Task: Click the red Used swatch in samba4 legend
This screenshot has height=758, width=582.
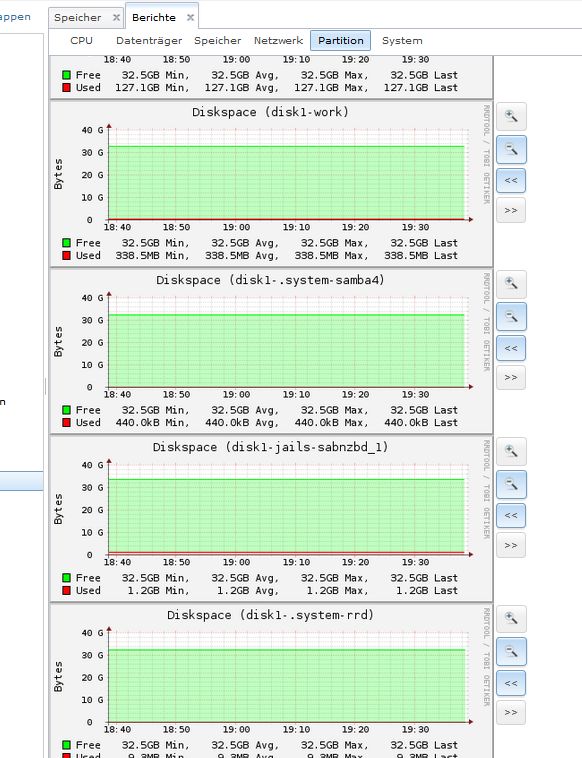Action: [67, 423]
